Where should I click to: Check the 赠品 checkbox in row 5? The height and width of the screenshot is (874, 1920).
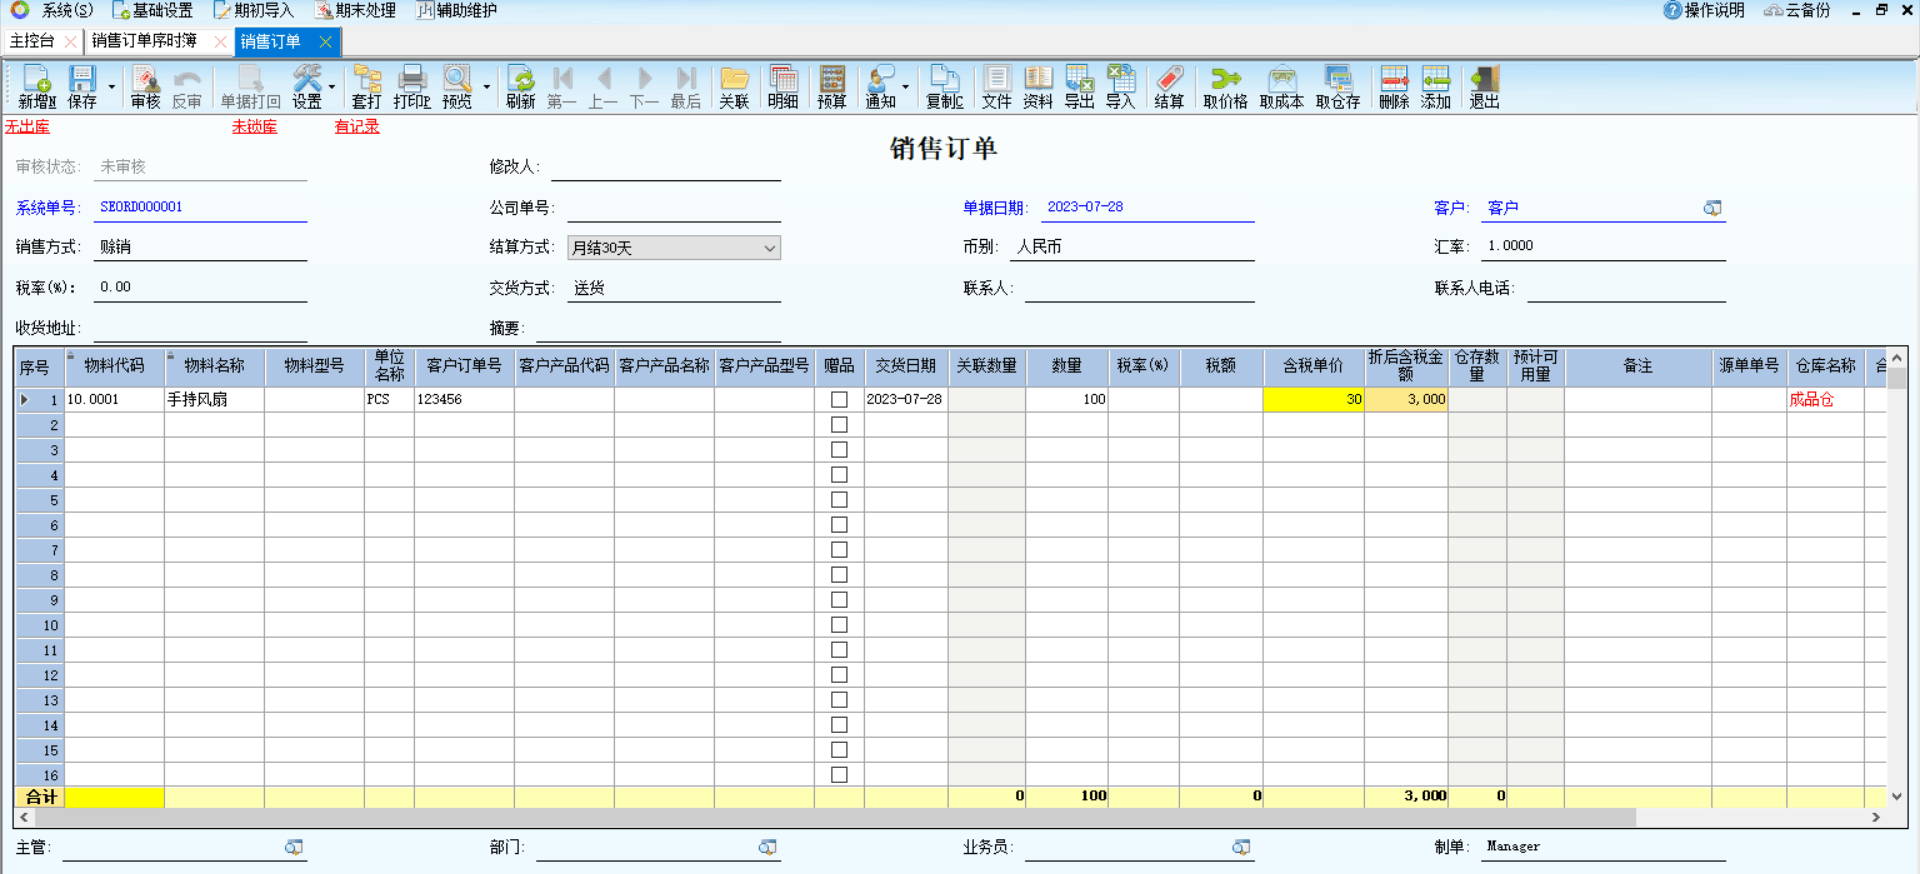(x=839, y=500)
